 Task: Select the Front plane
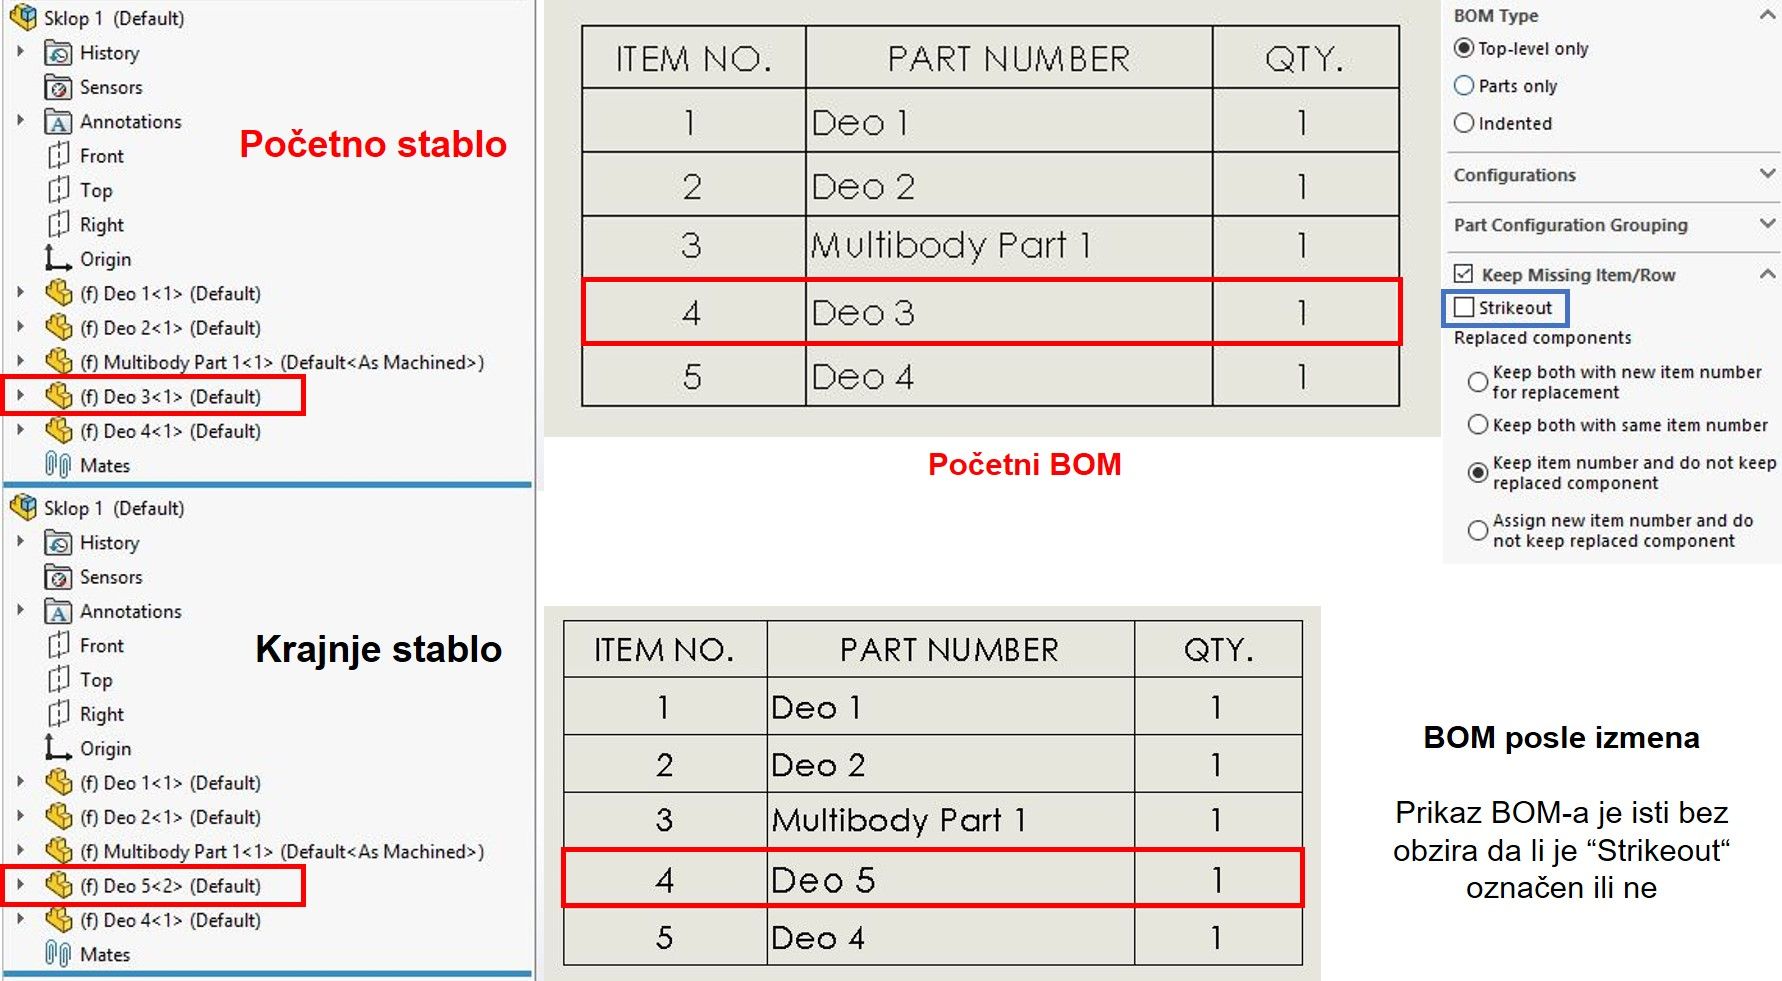coord(57,155)
